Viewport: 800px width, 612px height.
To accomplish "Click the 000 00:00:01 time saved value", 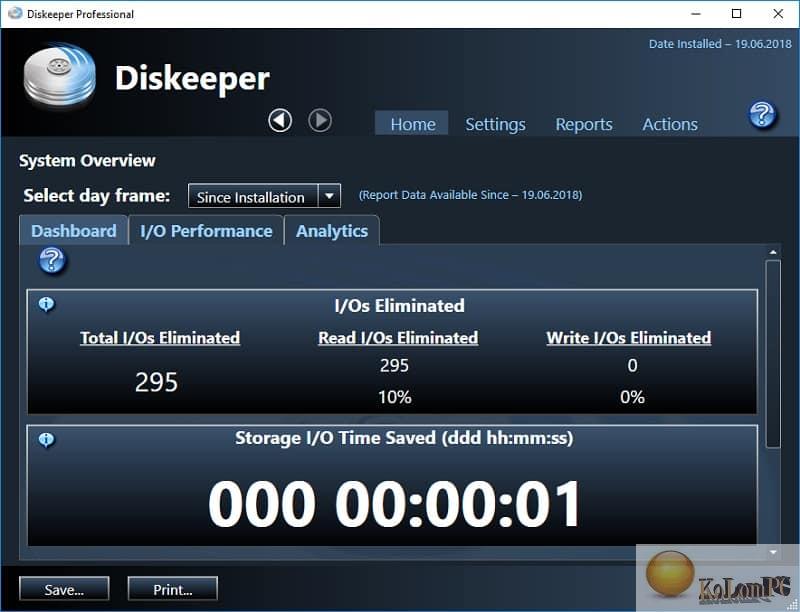I will coord(394,504).
